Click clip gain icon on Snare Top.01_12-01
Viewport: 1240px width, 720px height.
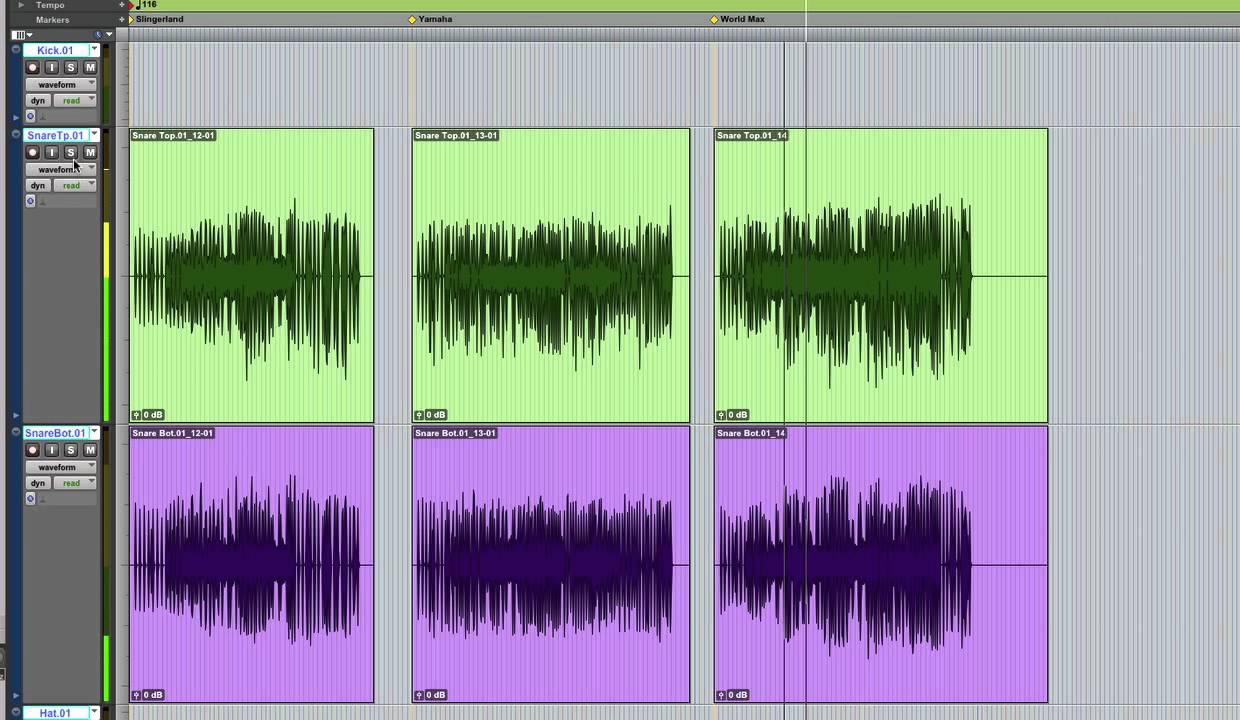pyautogui.click(x=137, y=414)
